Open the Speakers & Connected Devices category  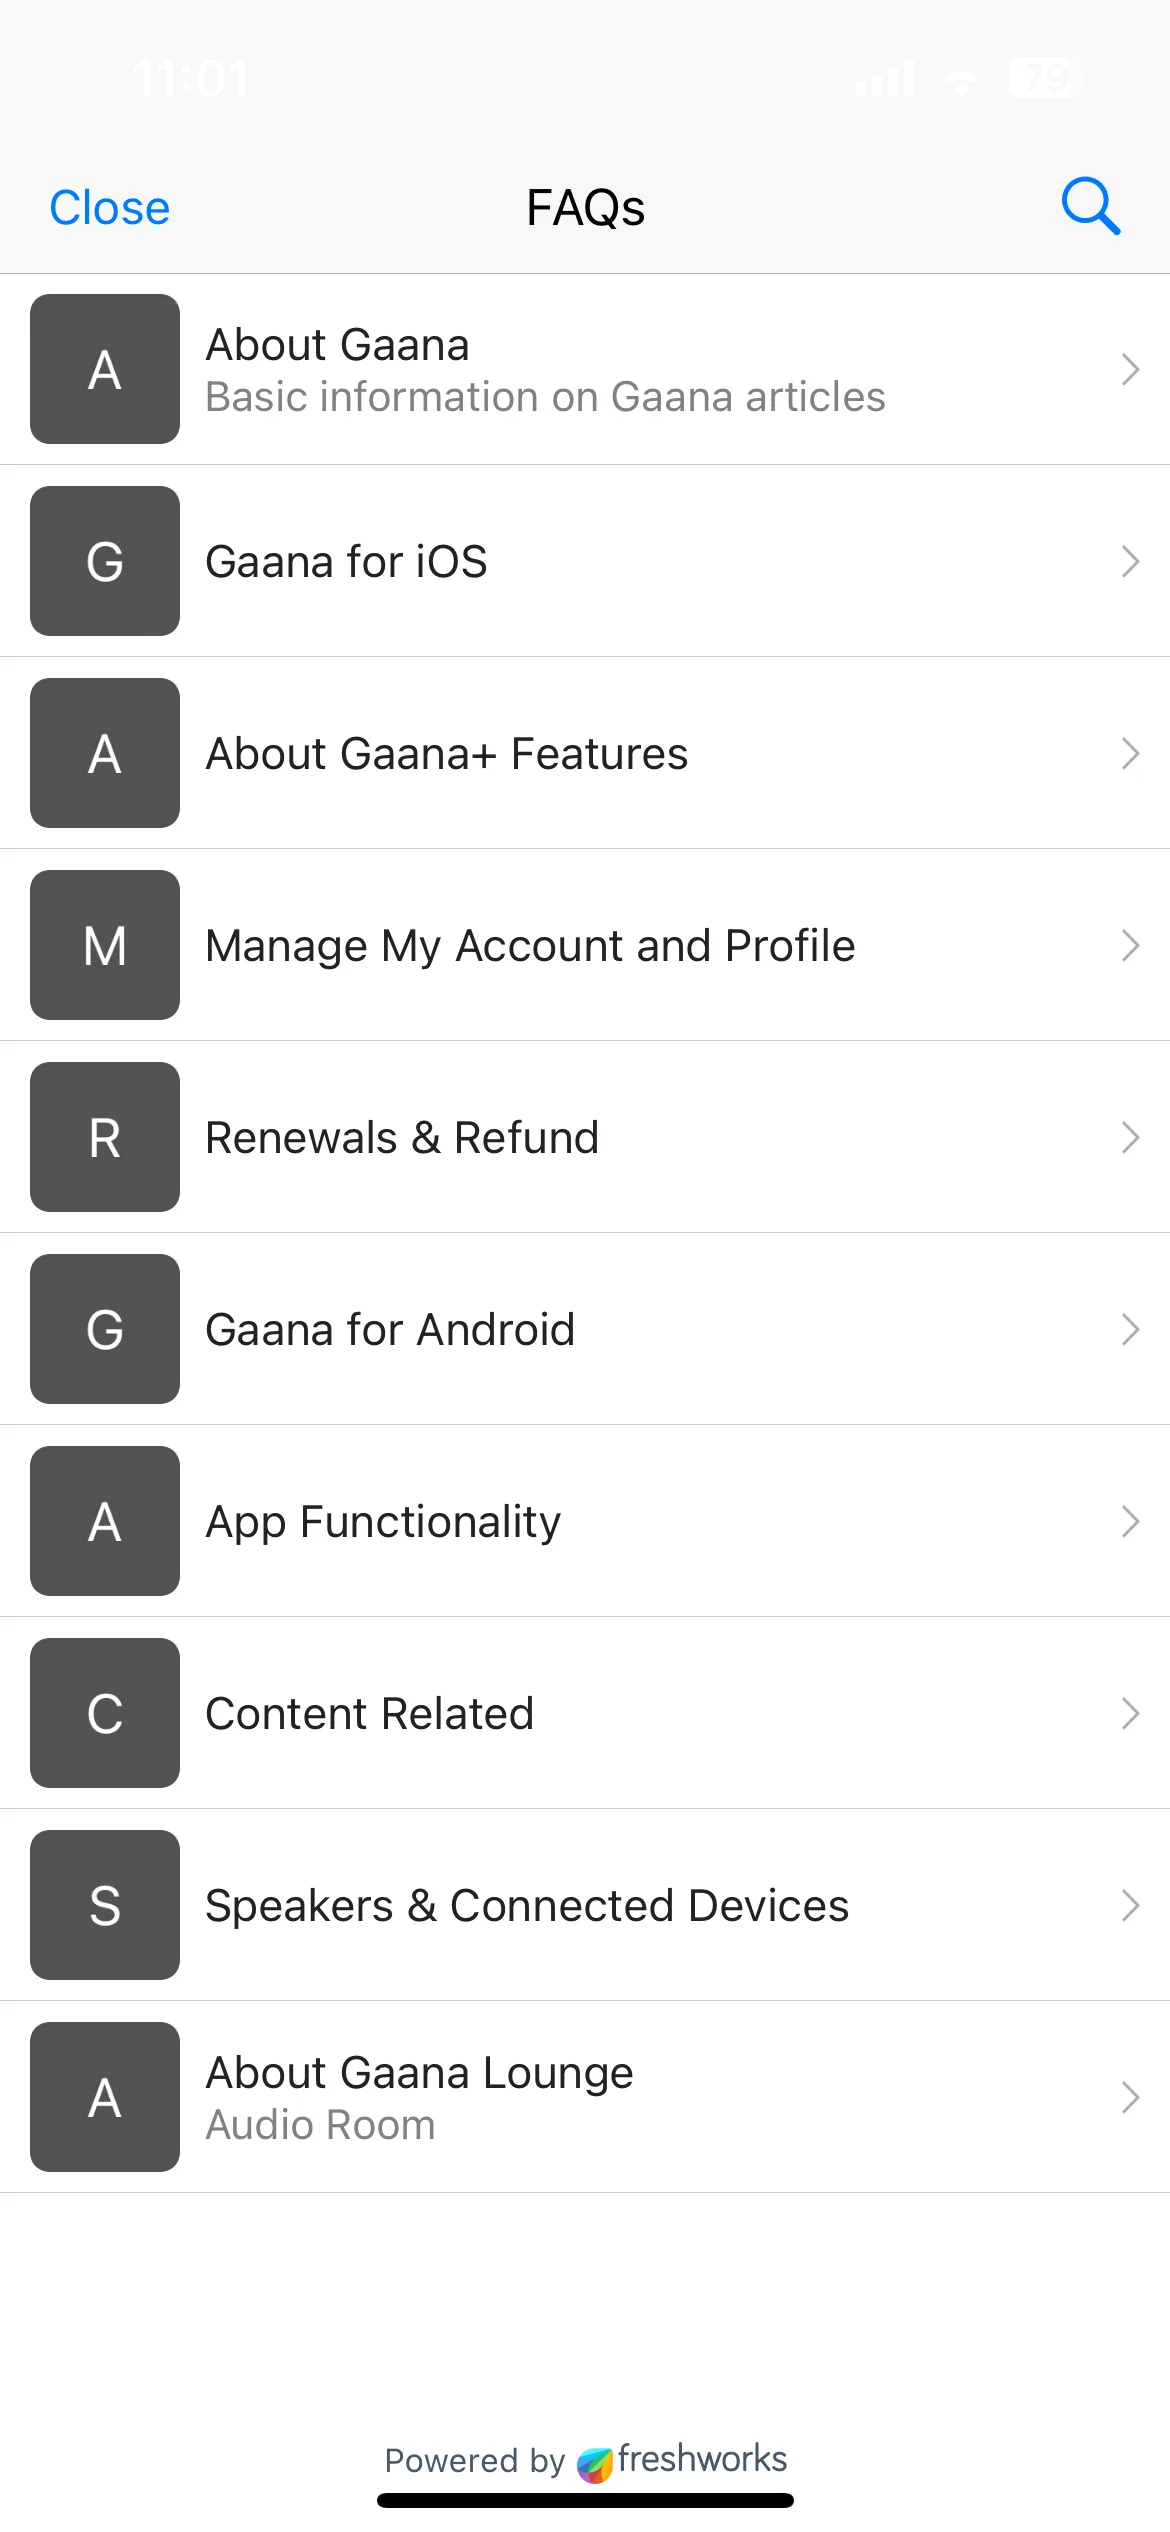point(585,1905)
